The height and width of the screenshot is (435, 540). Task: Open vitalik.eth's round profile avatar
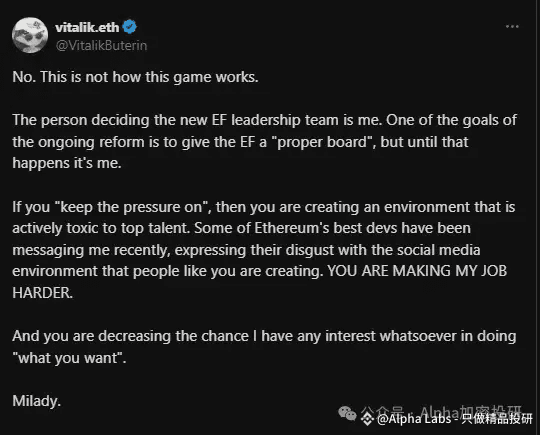coord(30,35)
